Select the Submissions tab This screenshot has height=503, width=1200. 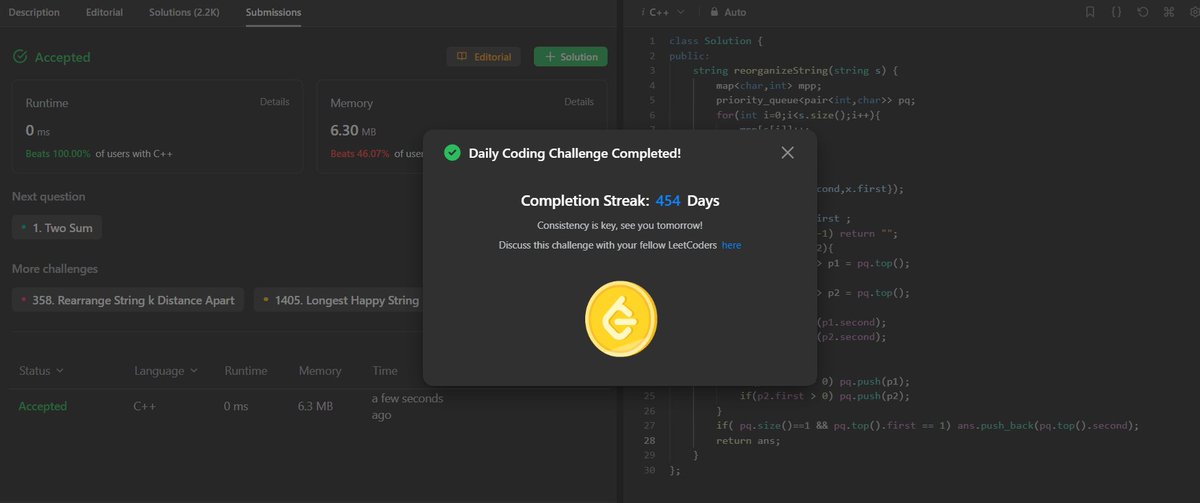(274, 12)
